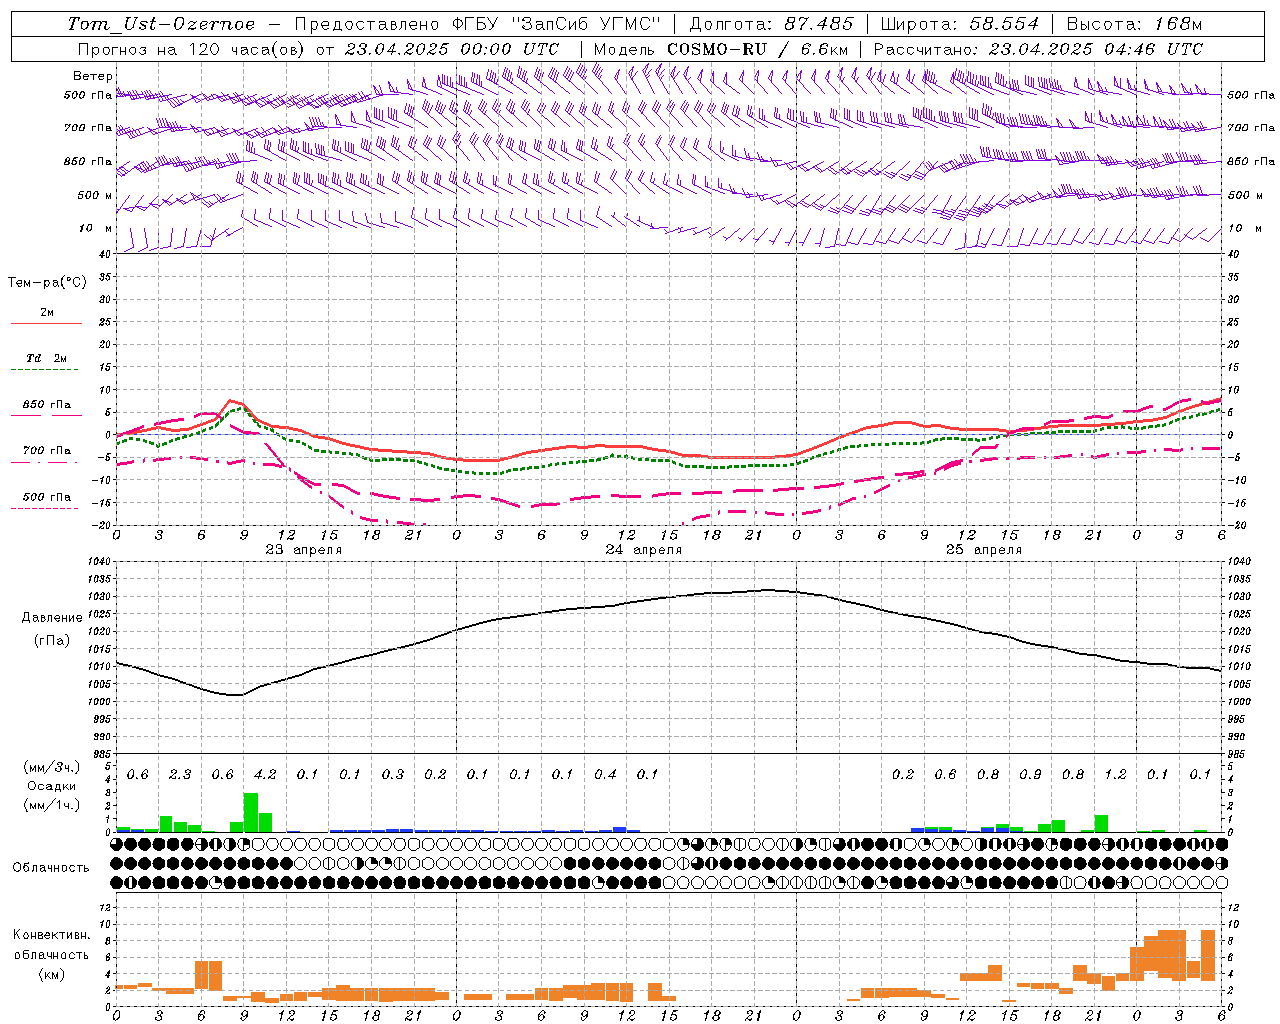This screenshot has width=1280, height=1024.
Task: Click the "25 апреля" date label
Action: click(984, 550)
